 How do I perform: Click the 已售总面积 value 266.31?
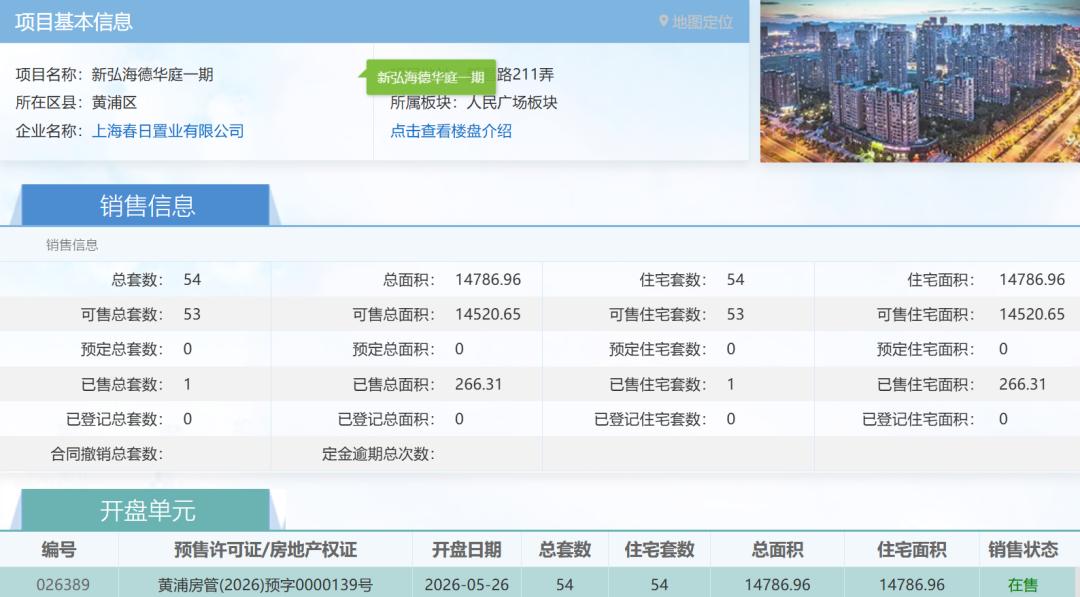(479, 384)
